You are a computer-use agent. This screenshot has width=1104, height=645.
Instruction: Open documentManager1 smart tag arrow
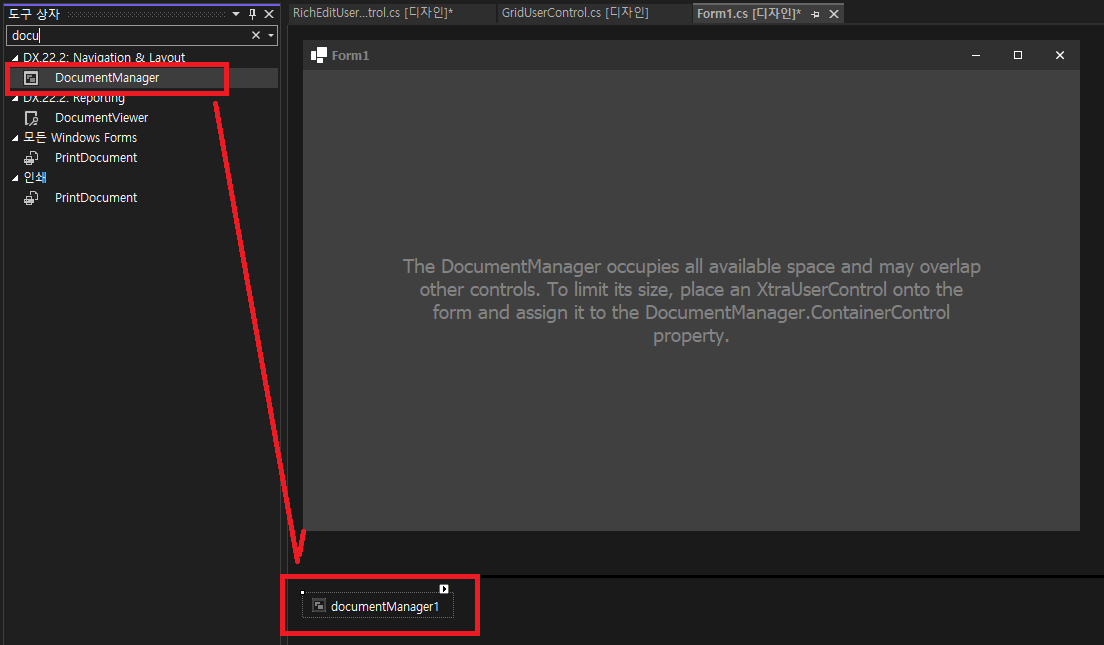tap(444, 589)
